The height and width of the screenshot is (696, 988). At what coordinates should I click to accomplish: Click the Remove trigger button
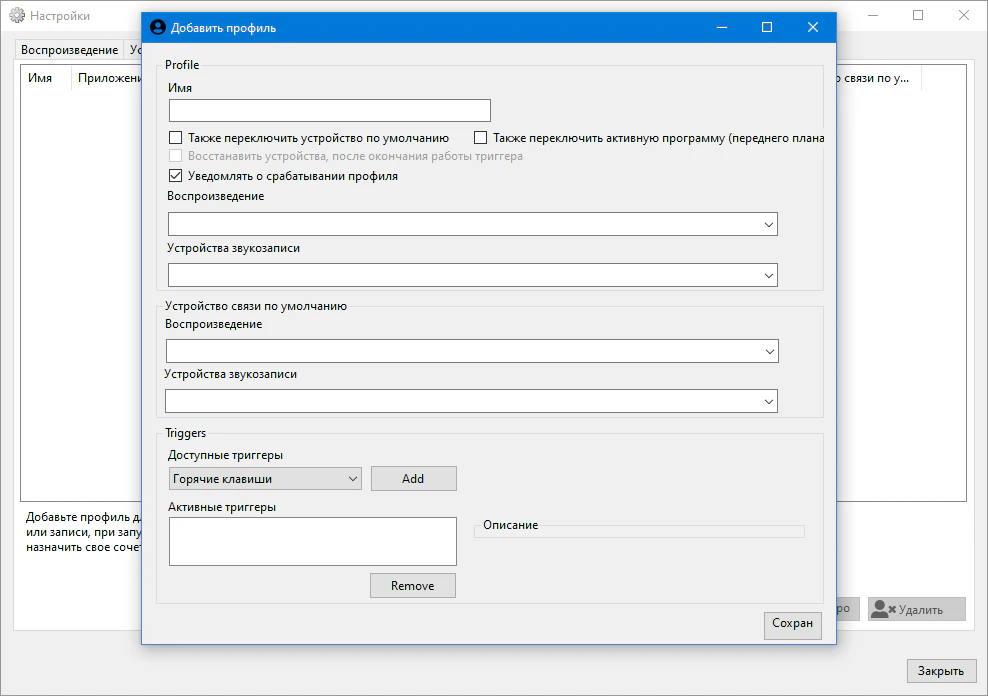pyautogui.click(x=413, y=586)
